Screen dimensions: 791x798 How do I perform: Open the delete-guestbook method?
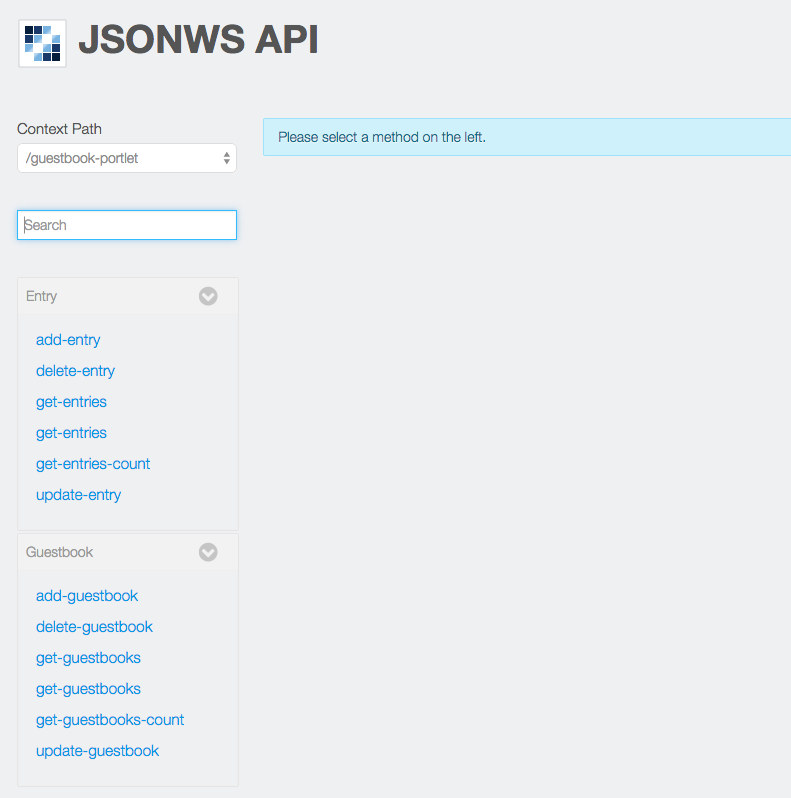coord(94,627)
